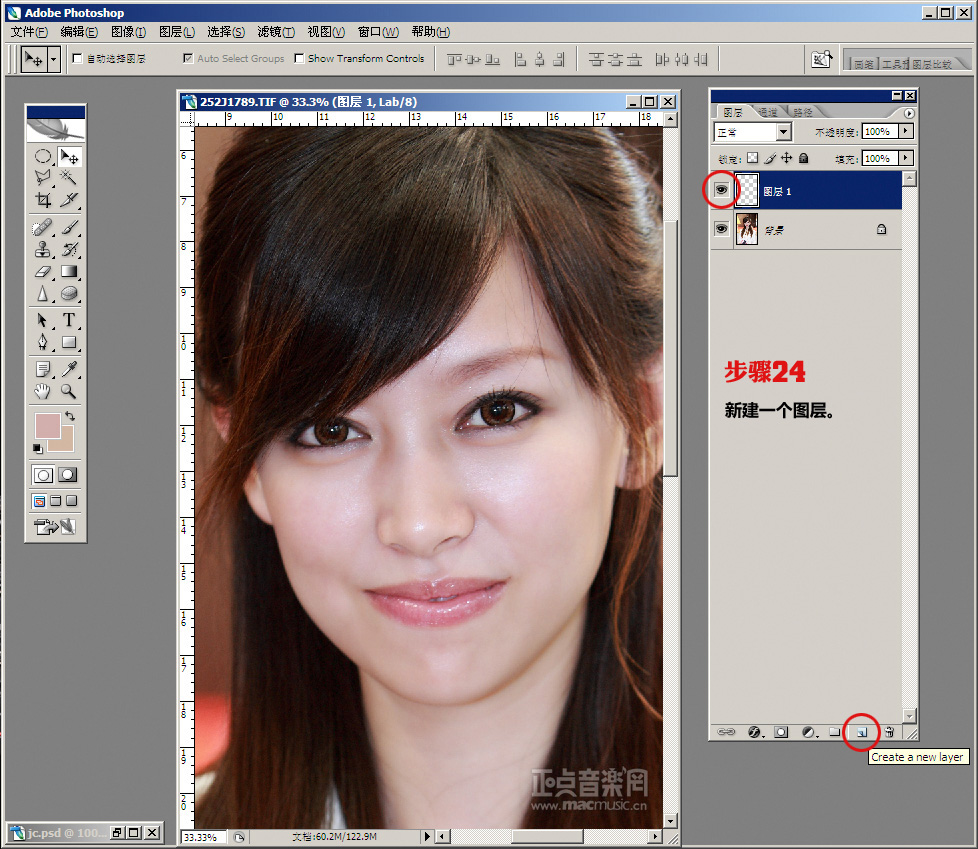
Task: Select the Horizontal Type tool
Action: click(x=69, y=320)
